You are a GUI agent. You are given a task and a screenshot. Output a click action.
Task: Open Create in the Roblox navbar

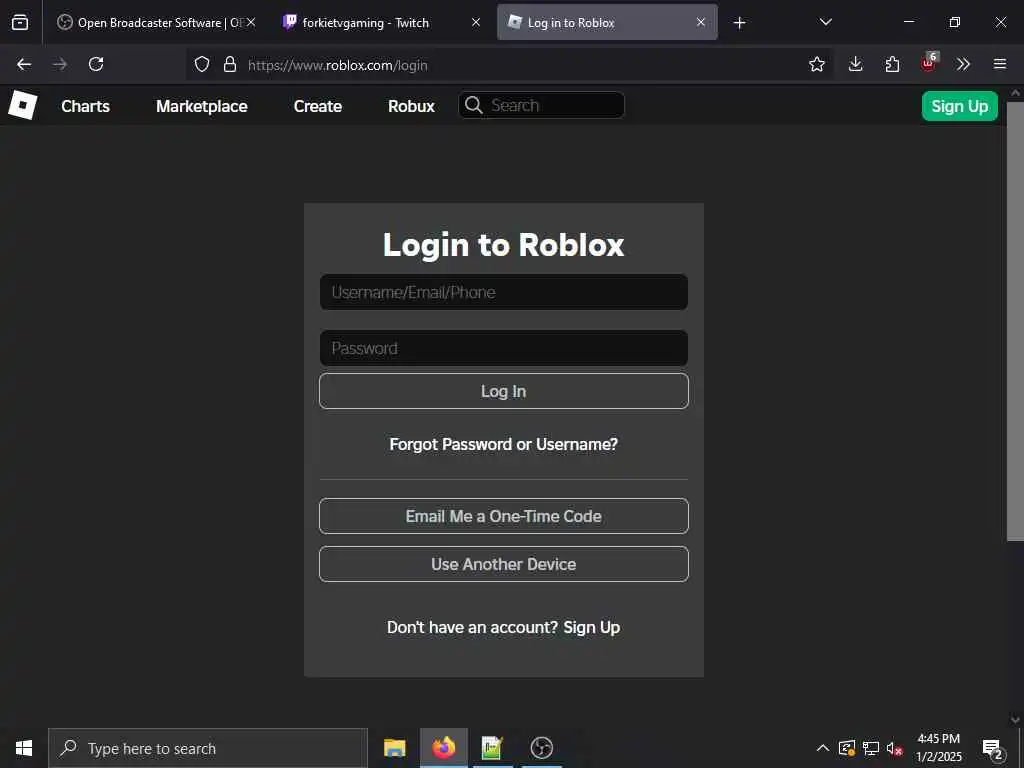318,106
